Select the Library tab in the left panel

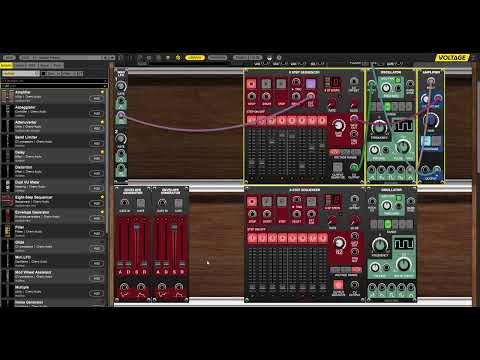pyautogui.click(x=6, y=65)
